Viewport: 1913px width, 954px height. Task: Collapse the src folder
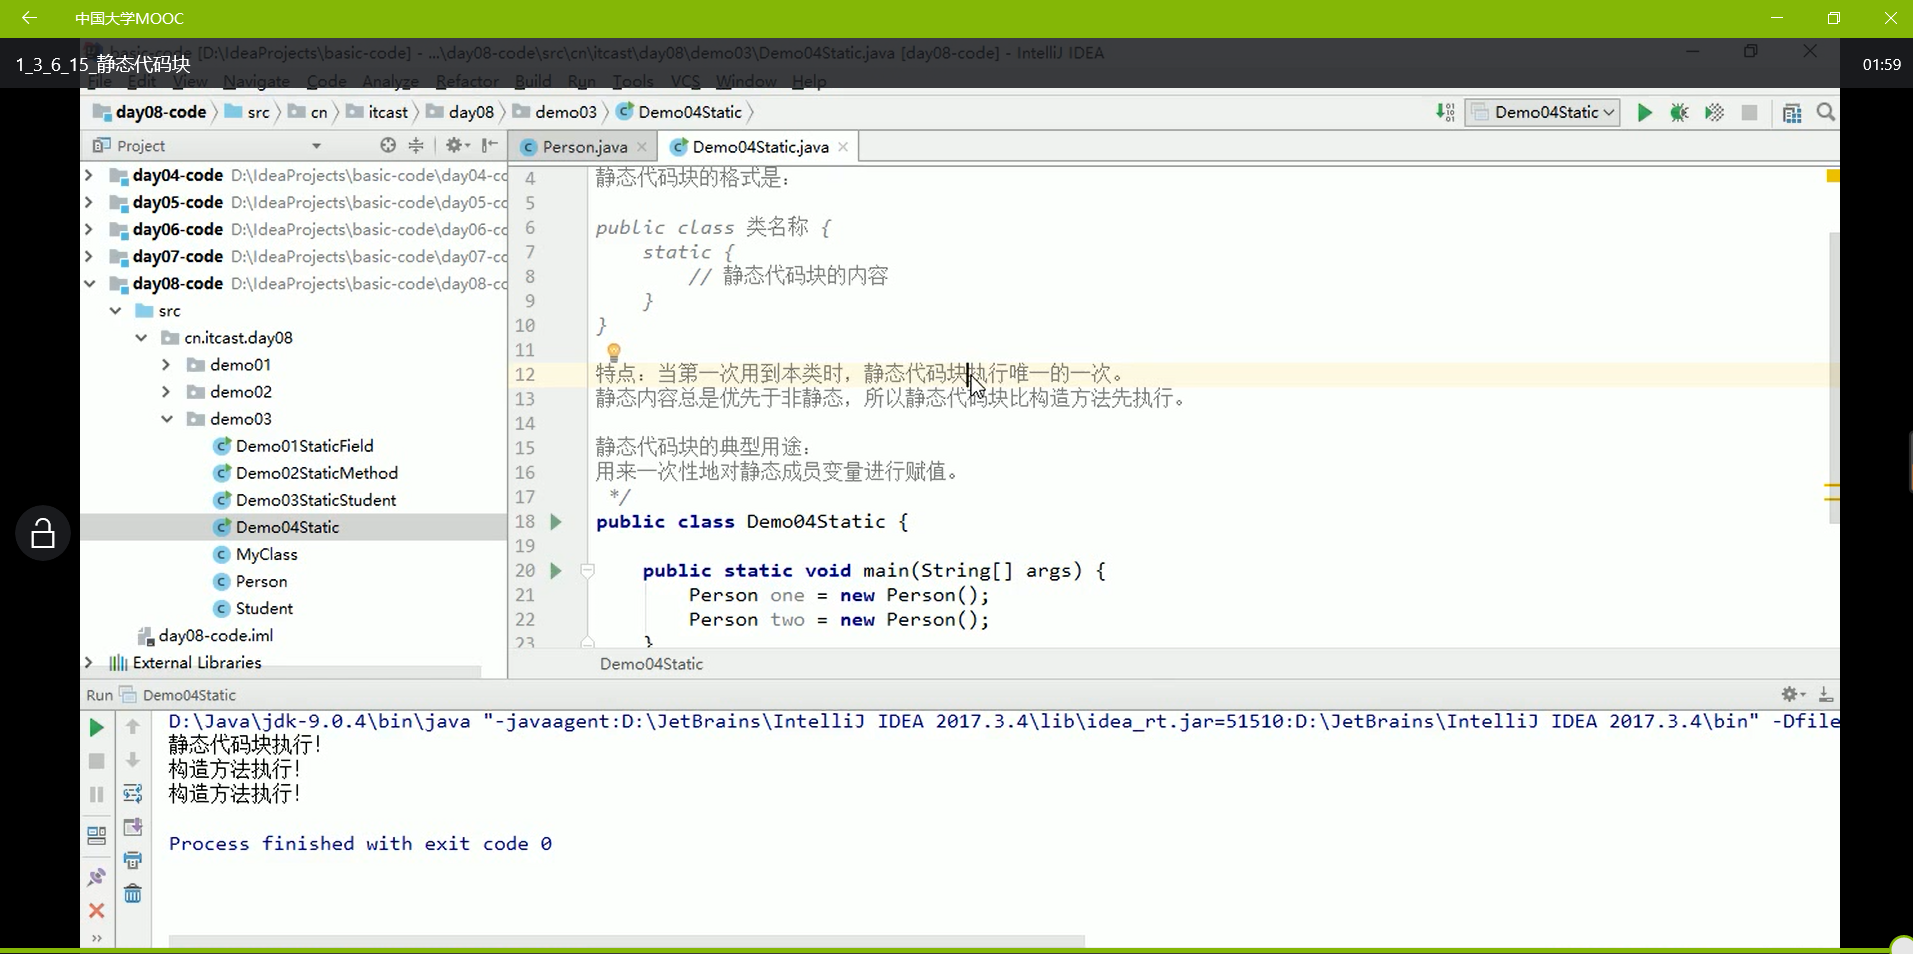pyautogui.click(x=116, y=311)
